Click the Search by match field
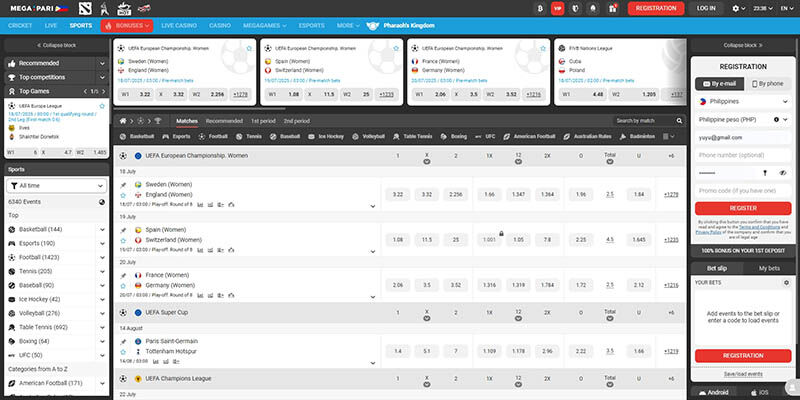This screenshot has height=400, width=800. (x=644, y=121)
